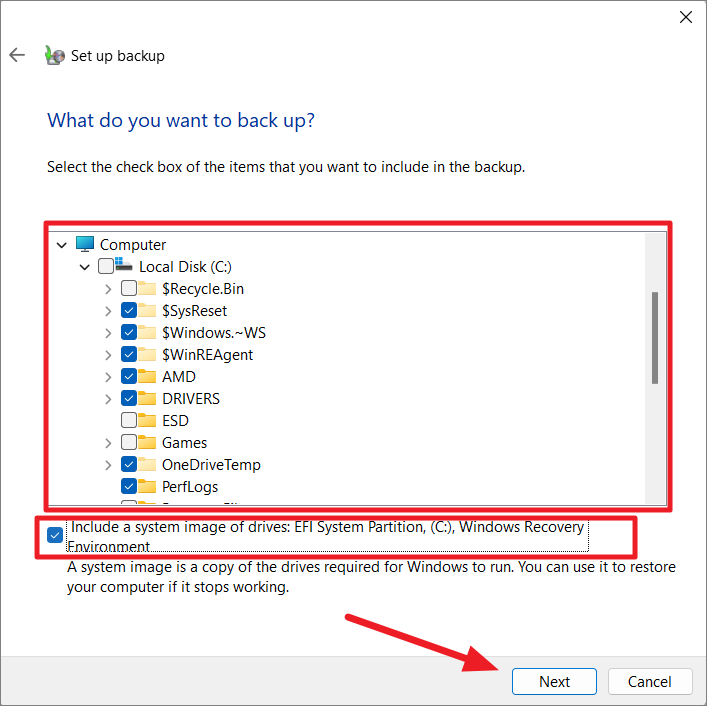Select the OneDriveTemp label
This screenshot has width=707, height=706.
(211, 465)
